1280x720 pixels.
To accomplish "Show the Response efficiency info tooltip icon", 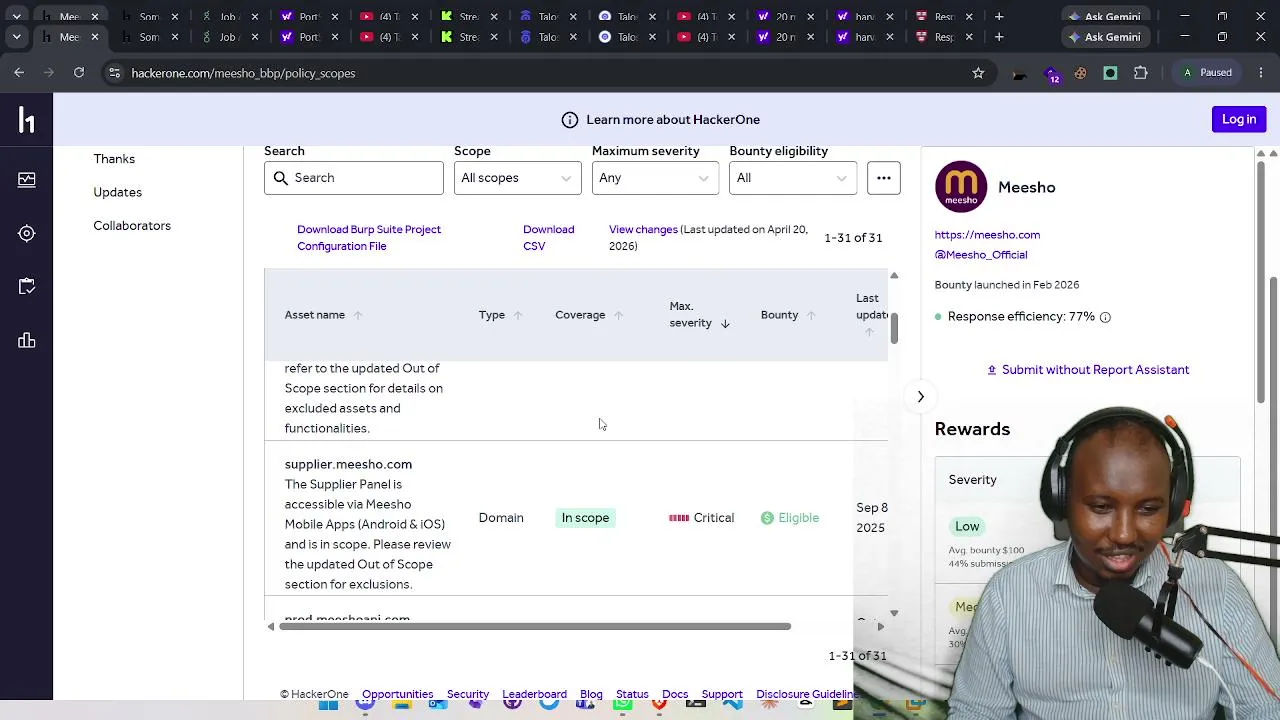I will pyautogui.click(x=1105, y=317).
